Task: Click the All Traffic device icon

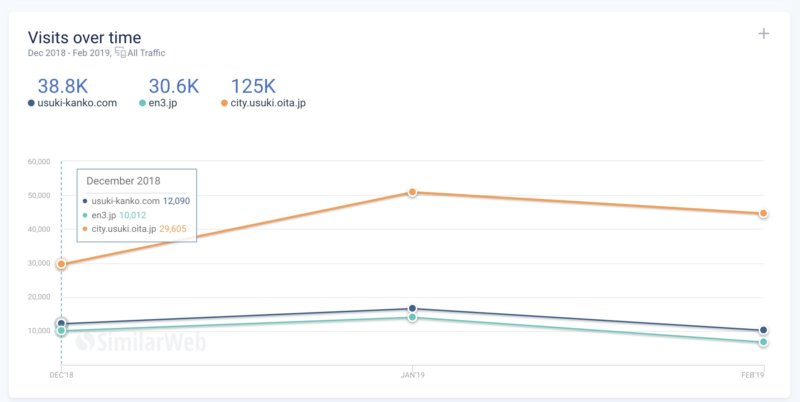Action: click(x=120, y=51)
